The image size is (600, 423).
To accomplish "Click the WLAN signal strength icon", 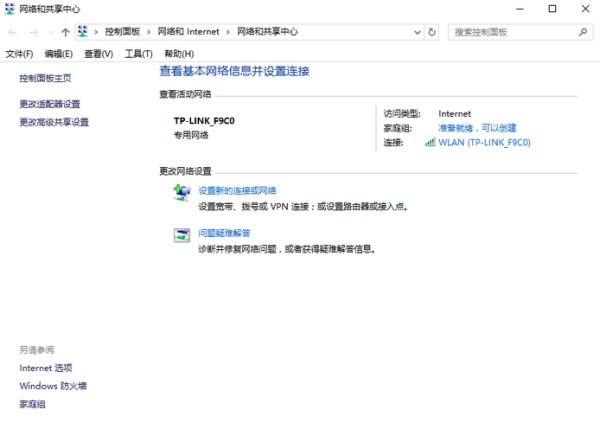I will pos(430,143).
